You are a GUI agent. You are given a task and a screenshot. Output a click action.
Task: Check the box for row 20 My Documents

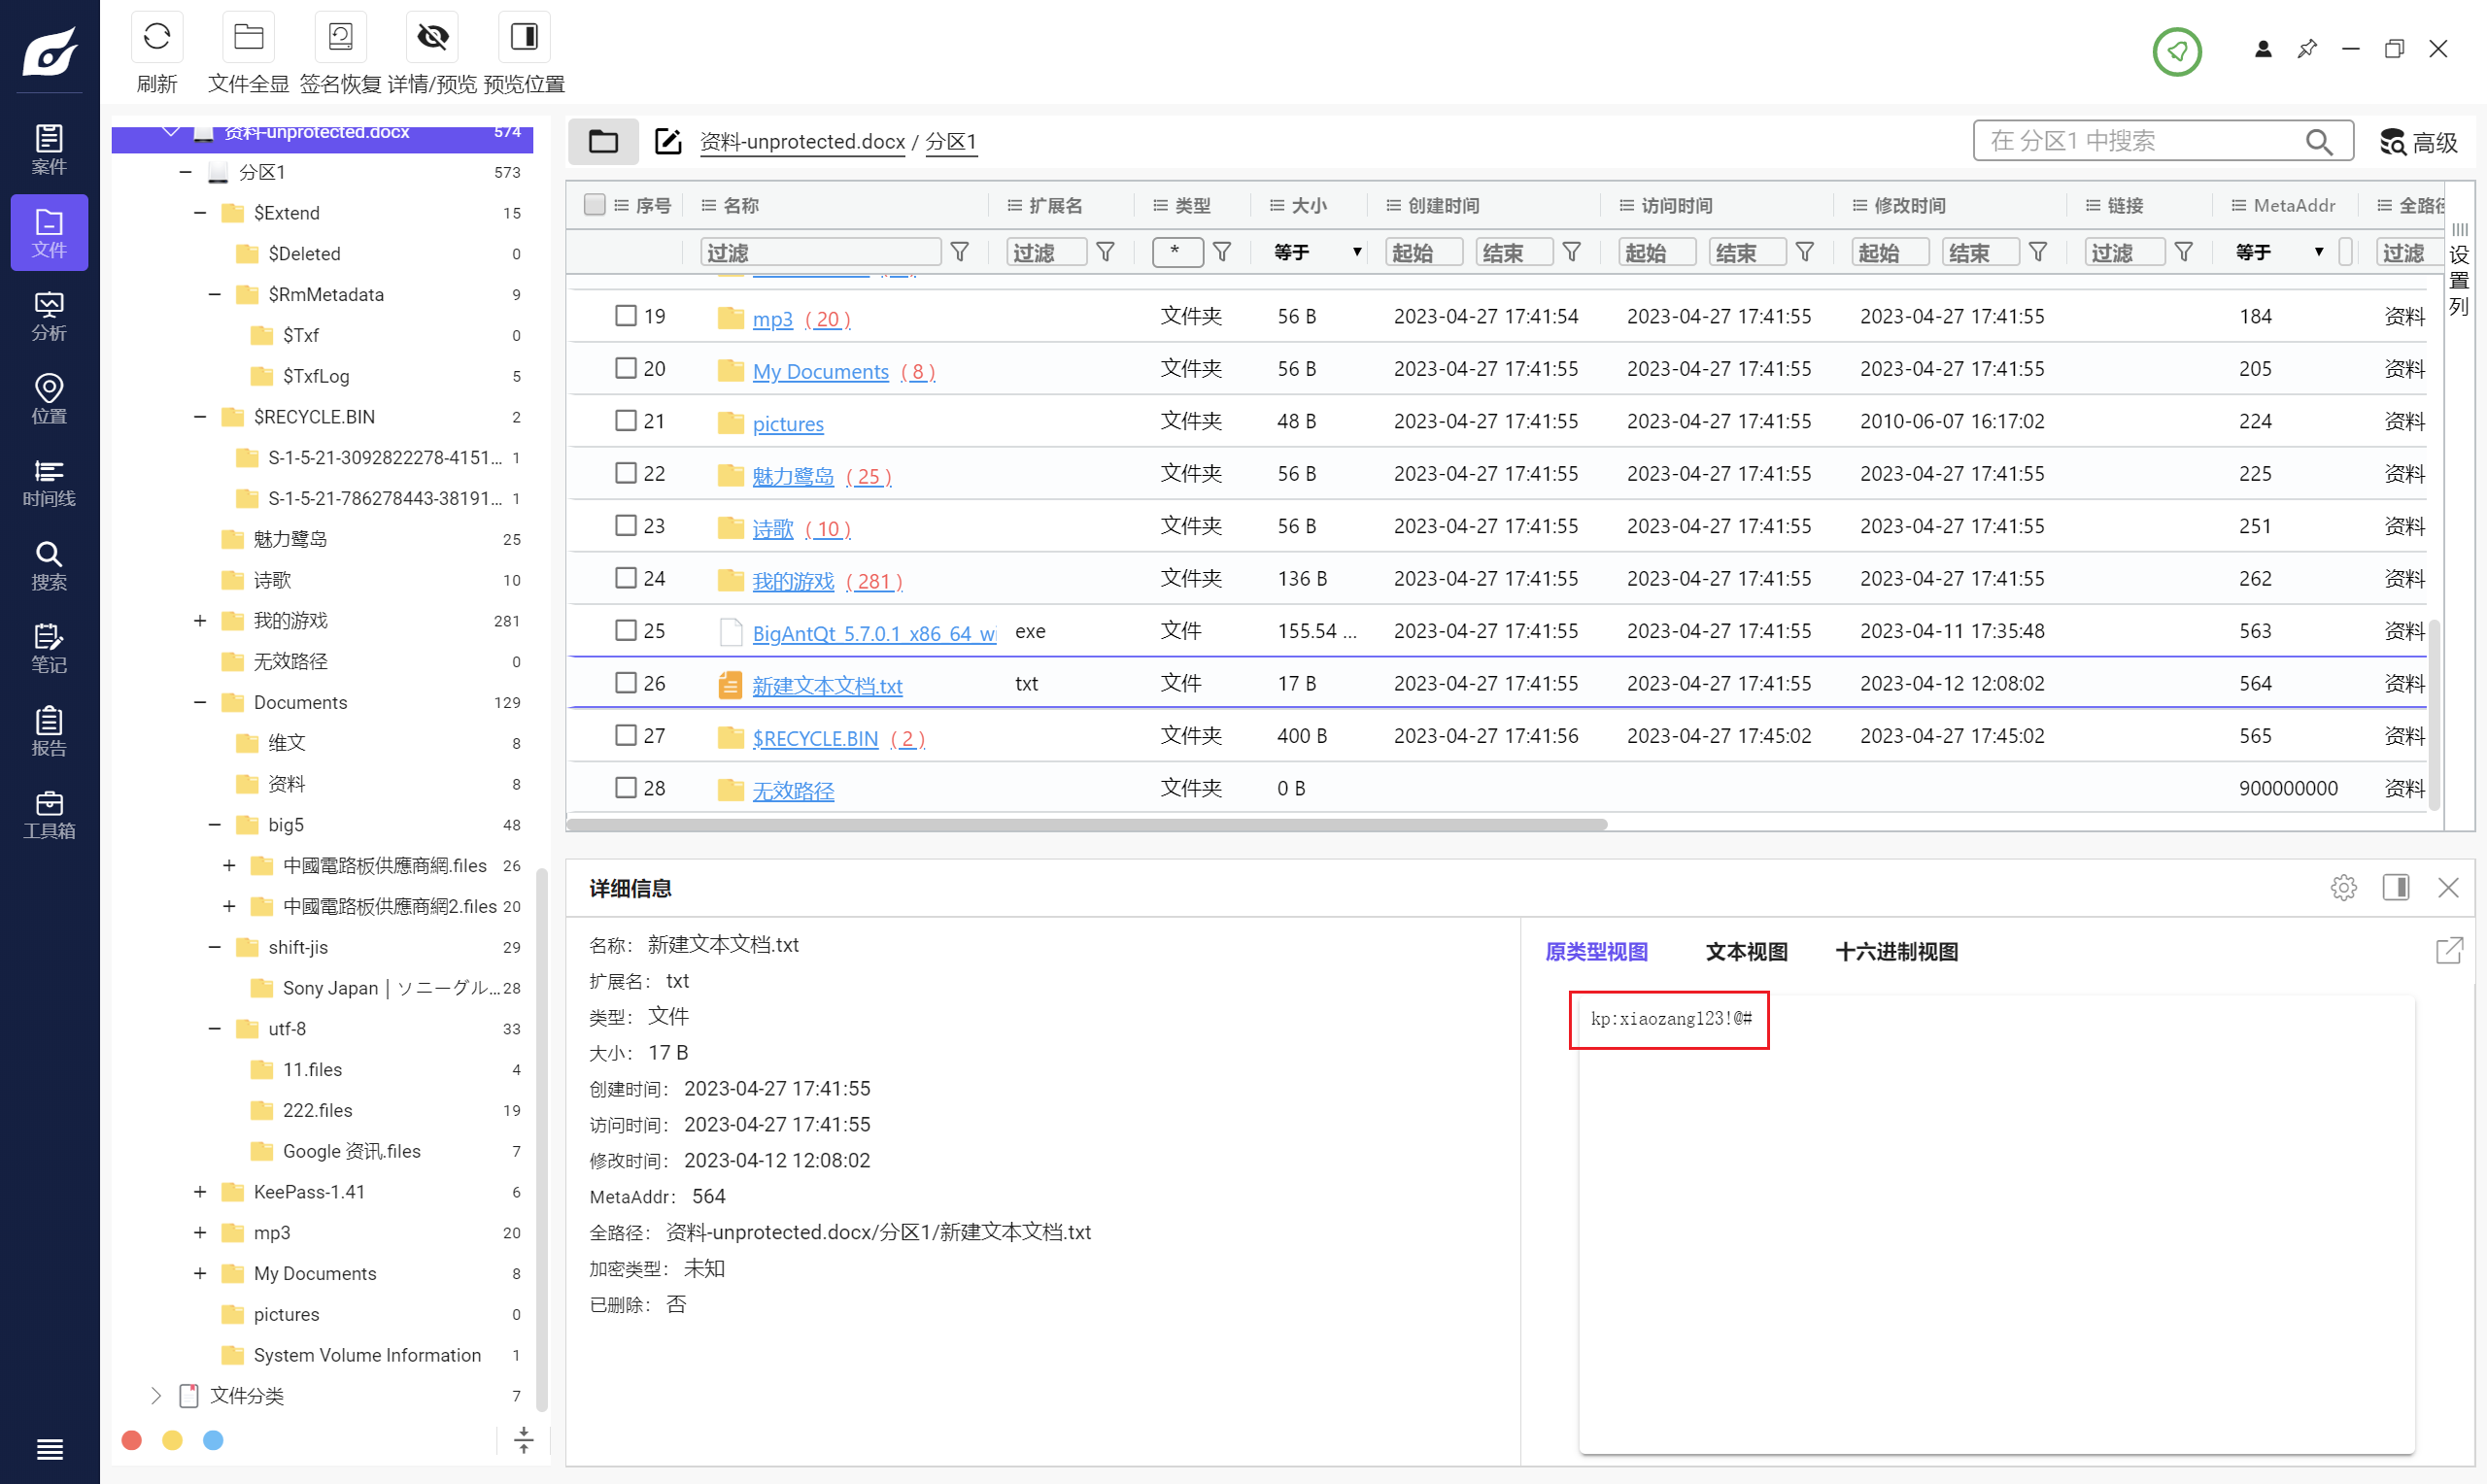[x=626, y=368]
